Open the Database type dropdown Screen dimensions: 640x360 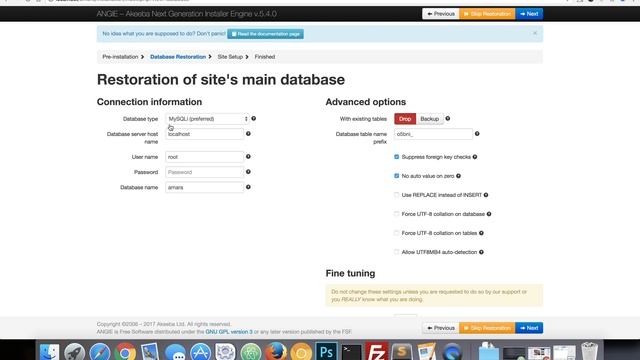pos(207,119)
